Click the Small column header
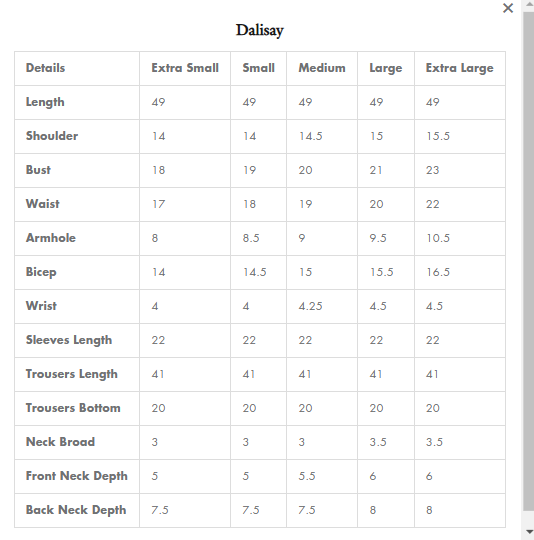 pyautogui.click(x=259, y=68)
